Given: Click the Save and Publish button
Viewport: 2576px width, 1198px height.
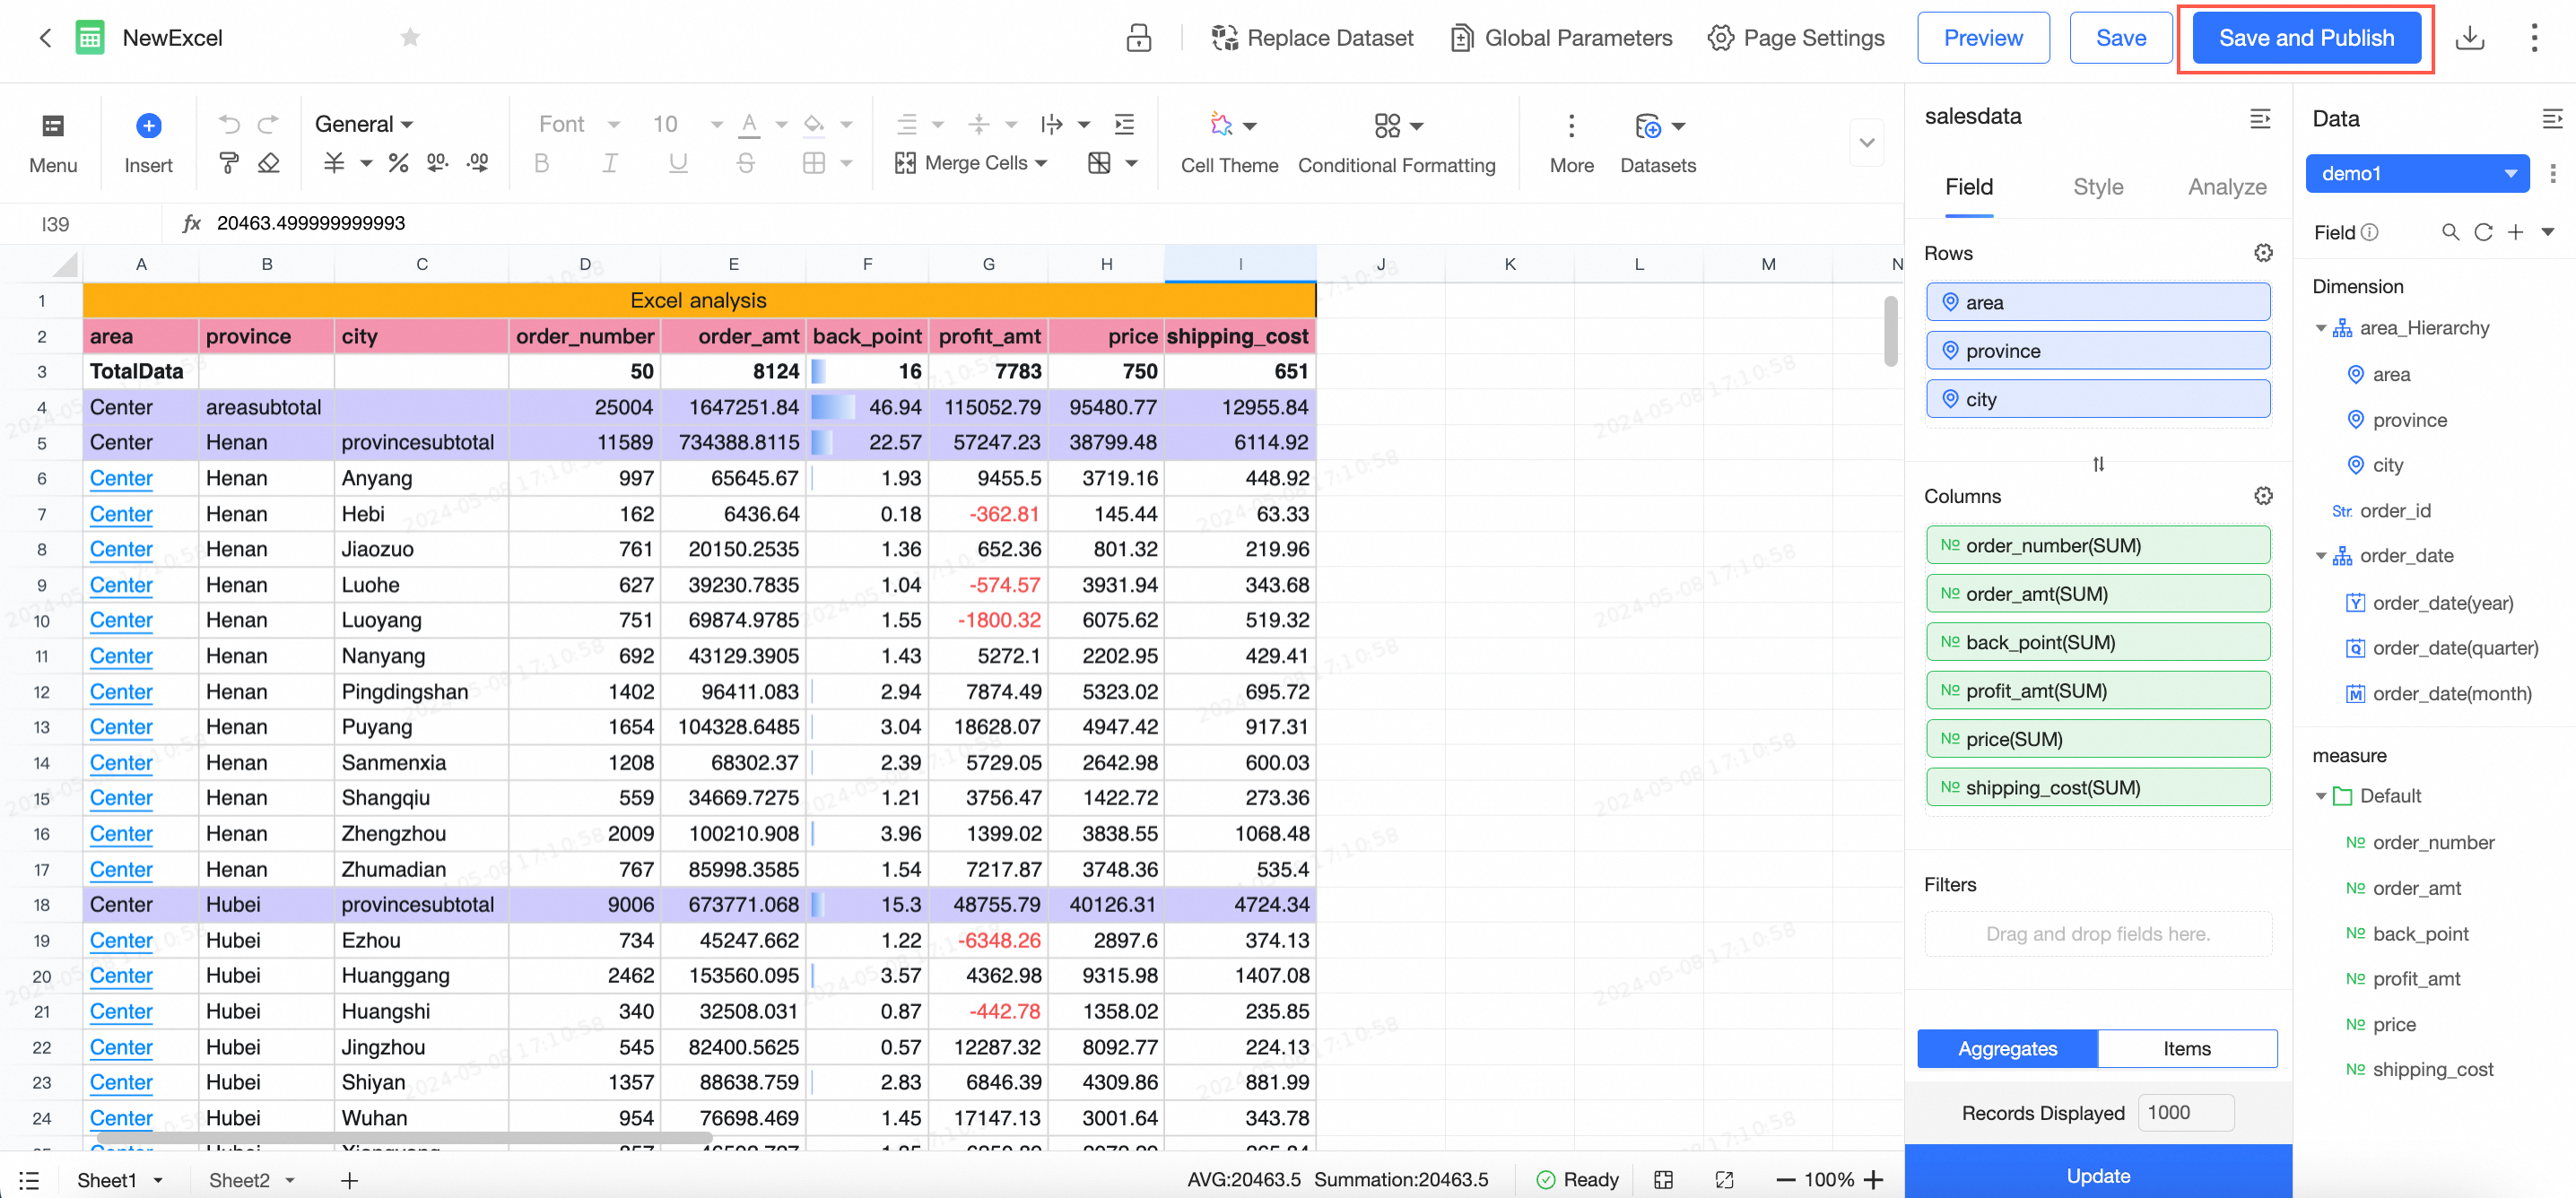Looking at the screenshot, I should (x=2306, y=38).
